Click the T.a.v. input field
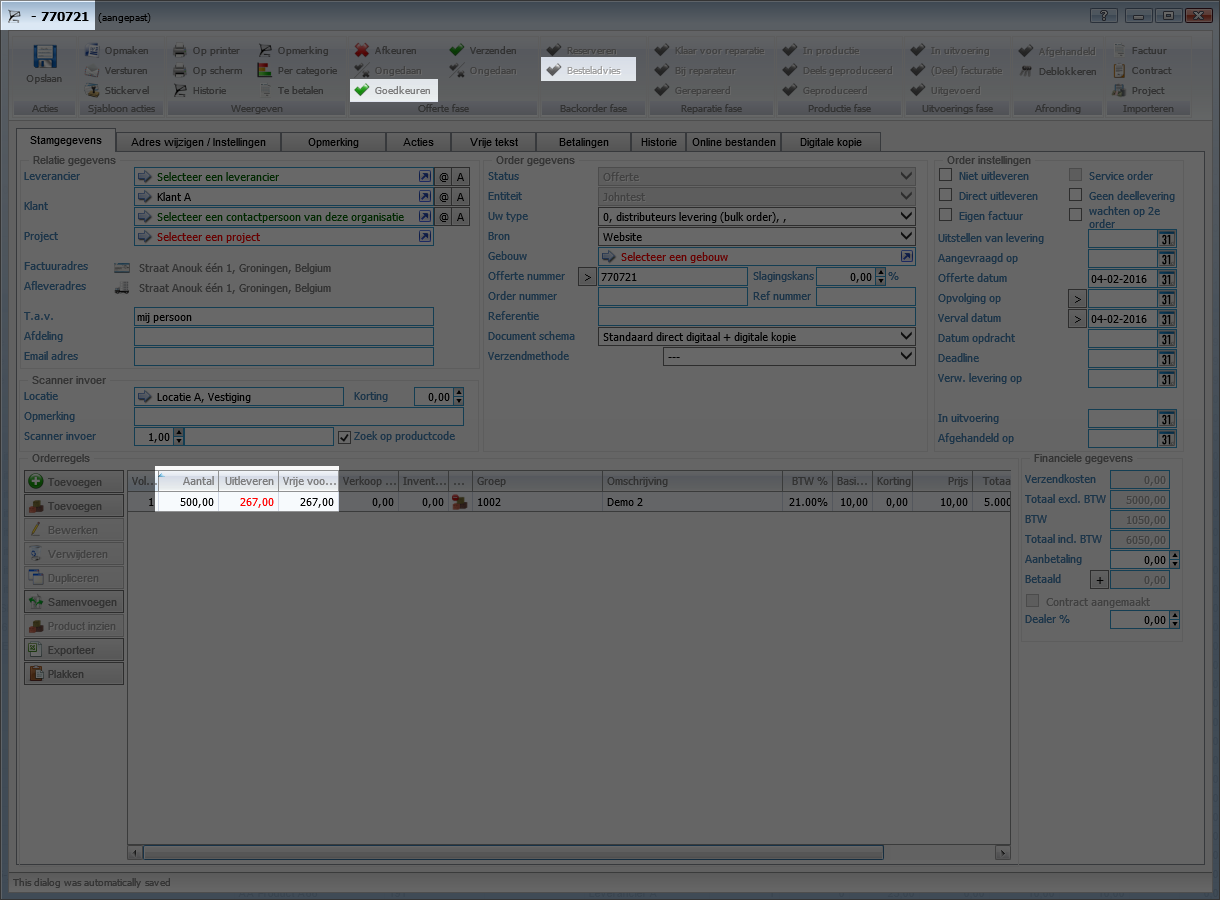The image size is (1220, 900). click(x=284, y=317)
